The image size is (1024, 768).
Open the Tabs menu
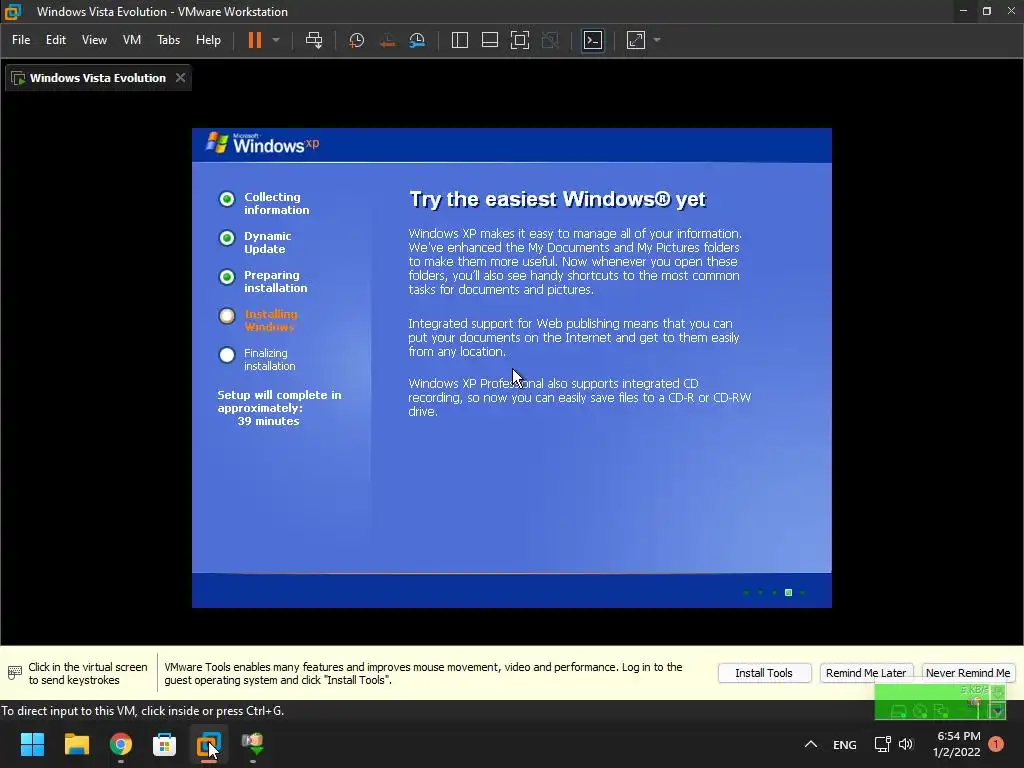[168, 40]
